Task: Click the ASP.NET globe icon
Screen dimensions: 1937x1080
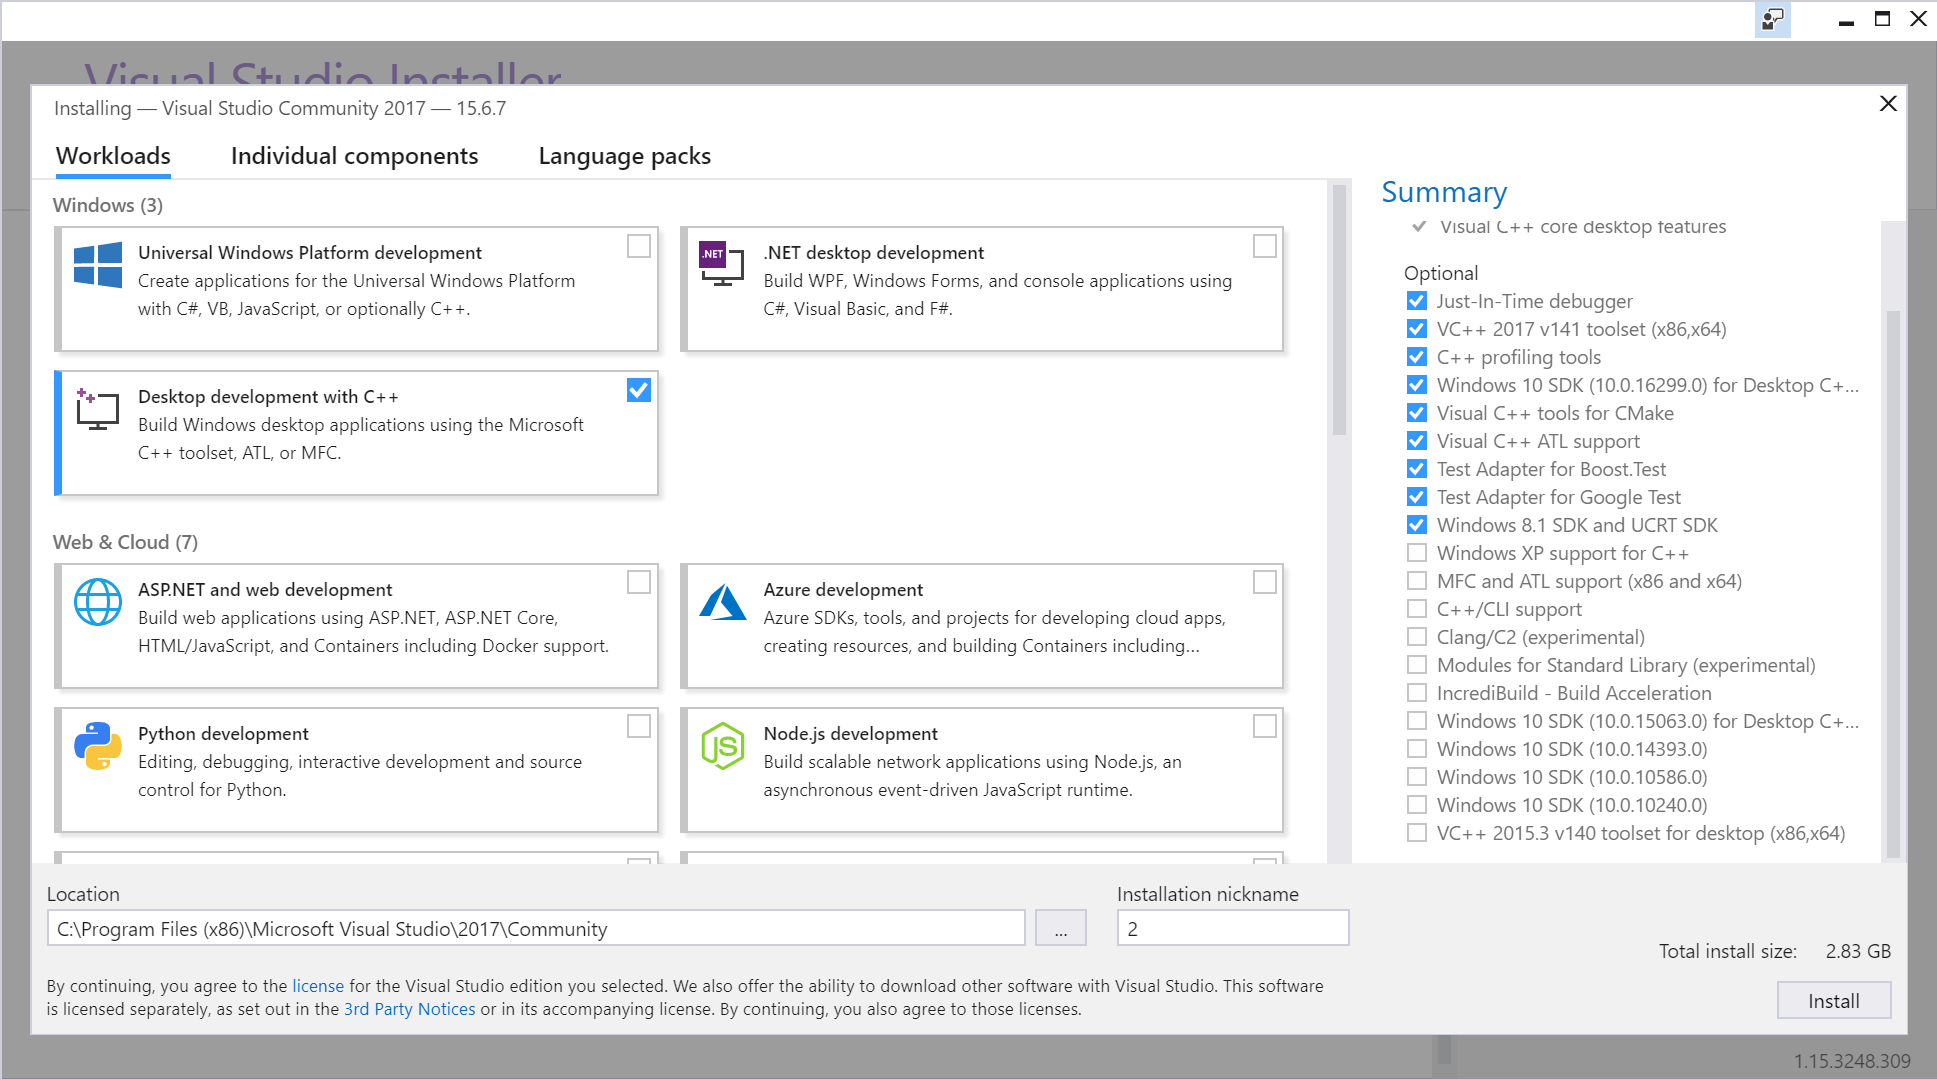Action: (x=98, y=602)
